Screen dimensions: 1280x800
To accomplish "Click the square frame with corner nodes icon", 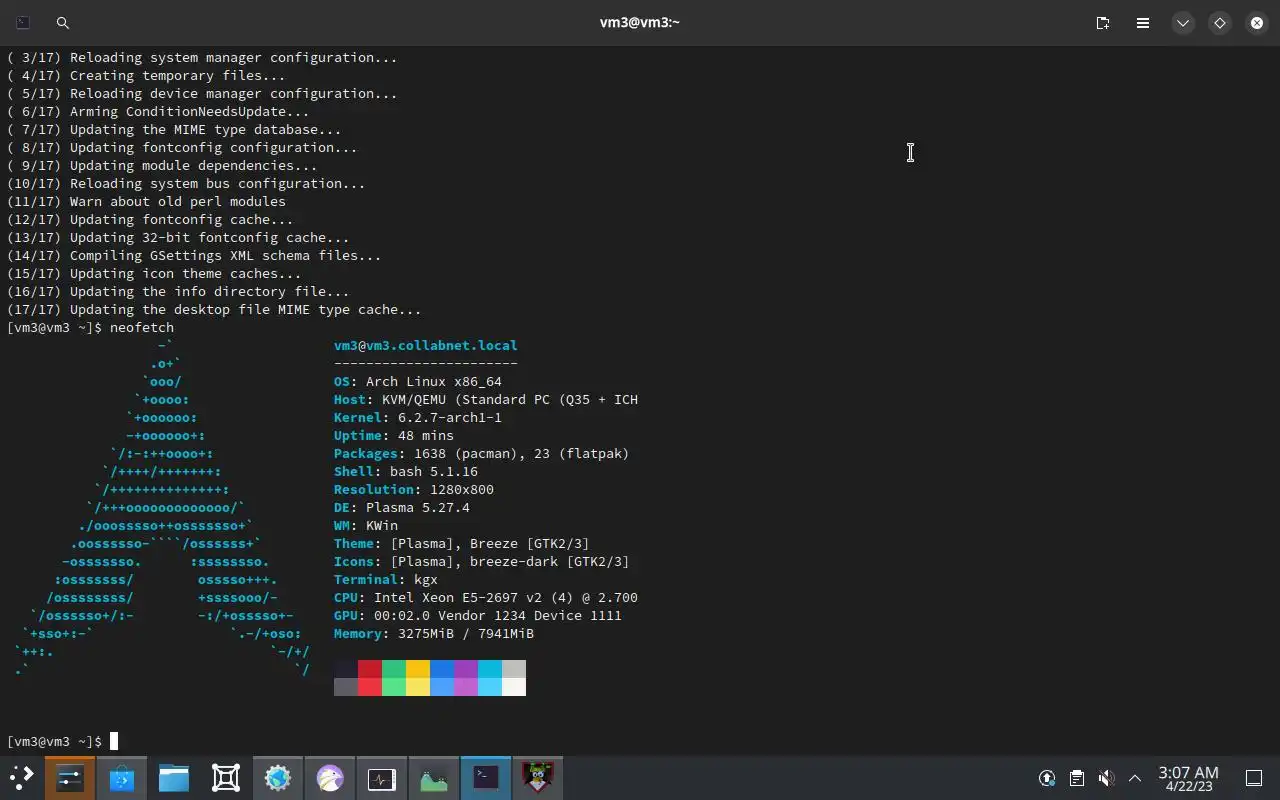I will [x=226, y=778].
